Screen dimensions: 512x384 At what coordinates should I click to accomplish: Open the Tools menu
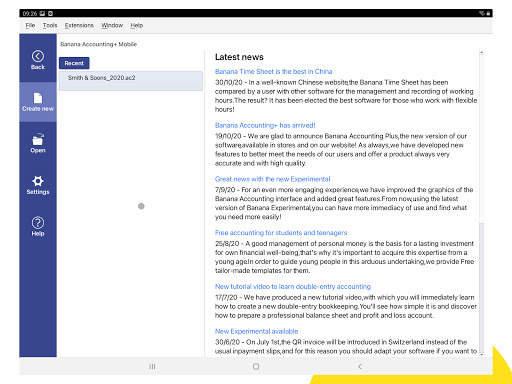point(50,25)
